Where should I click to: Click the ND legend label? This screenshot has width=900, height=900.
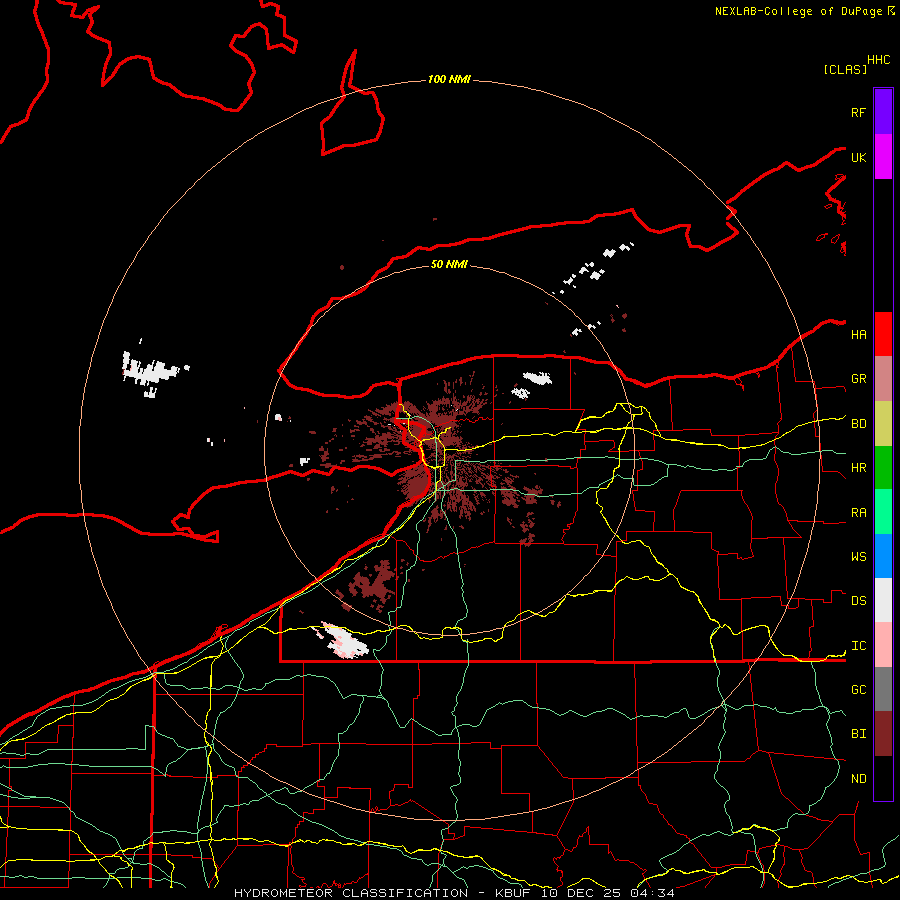click(x=859, y=779)
